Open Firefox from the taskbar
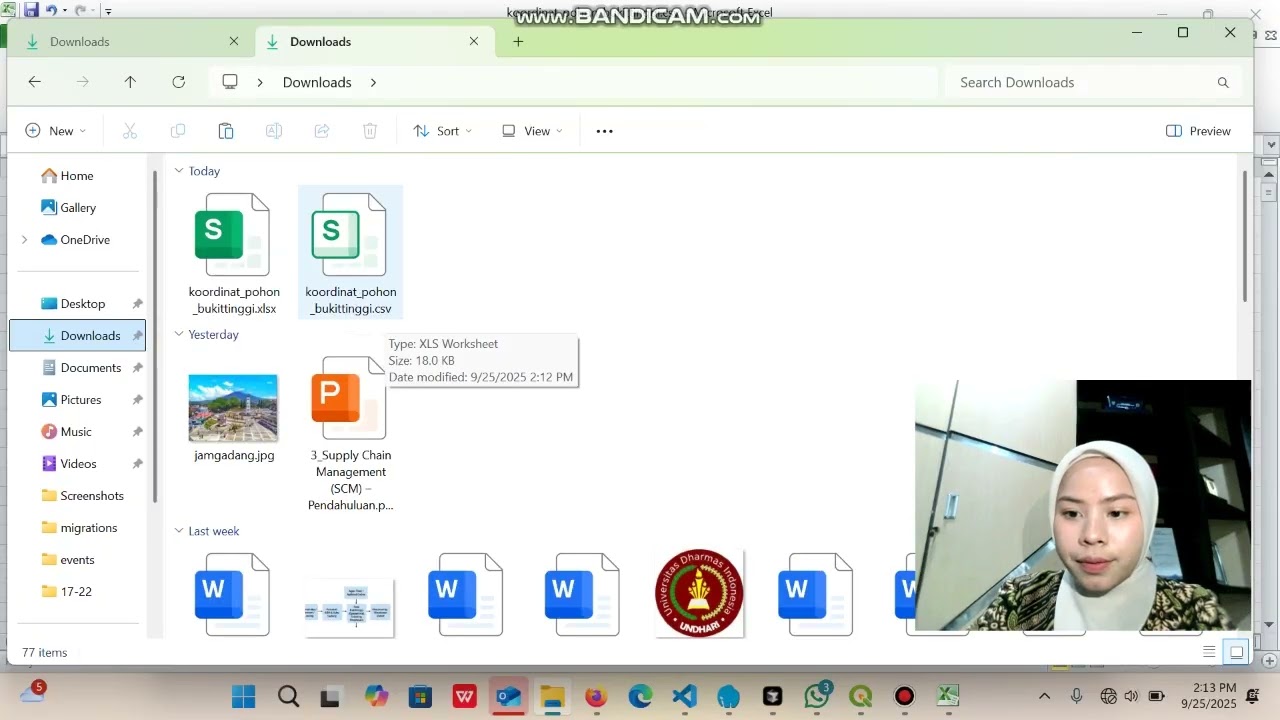The width and height of the screenshot is (1280, 720). click(596, 696)
